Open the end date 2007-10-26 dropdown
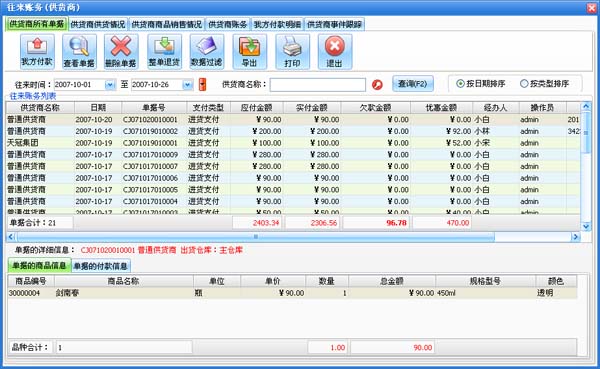This screenshot has height=369, width=600. click(188, 85)
